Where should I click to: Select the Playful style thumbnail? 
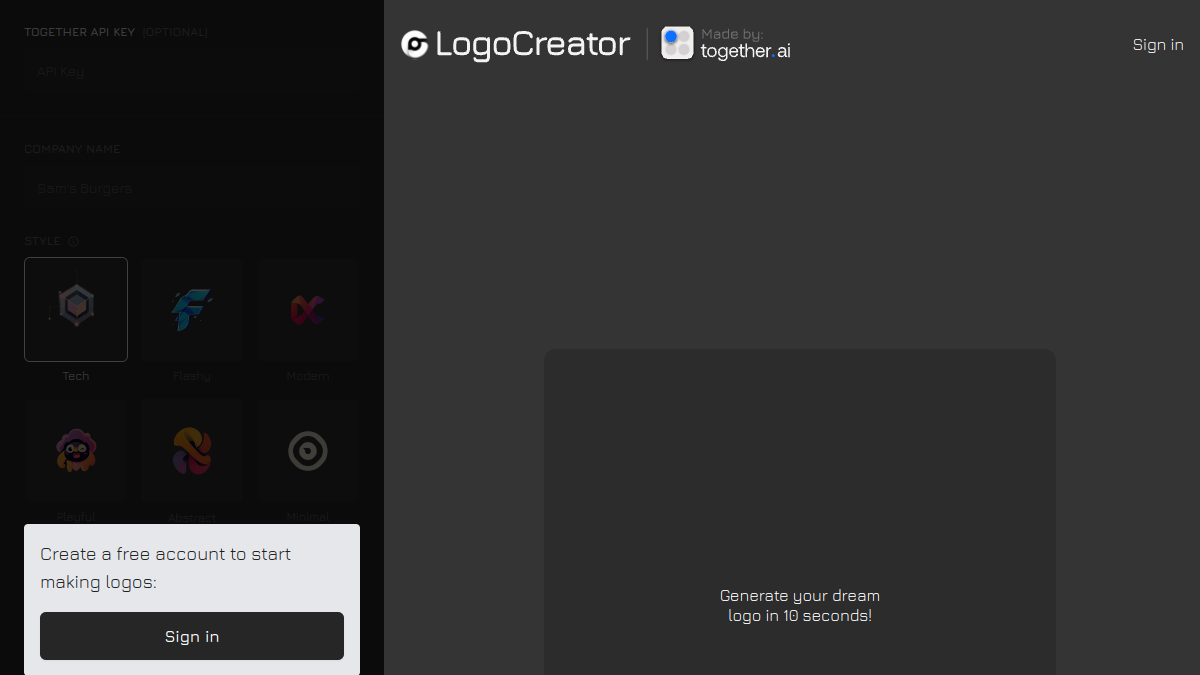point(76,451)
